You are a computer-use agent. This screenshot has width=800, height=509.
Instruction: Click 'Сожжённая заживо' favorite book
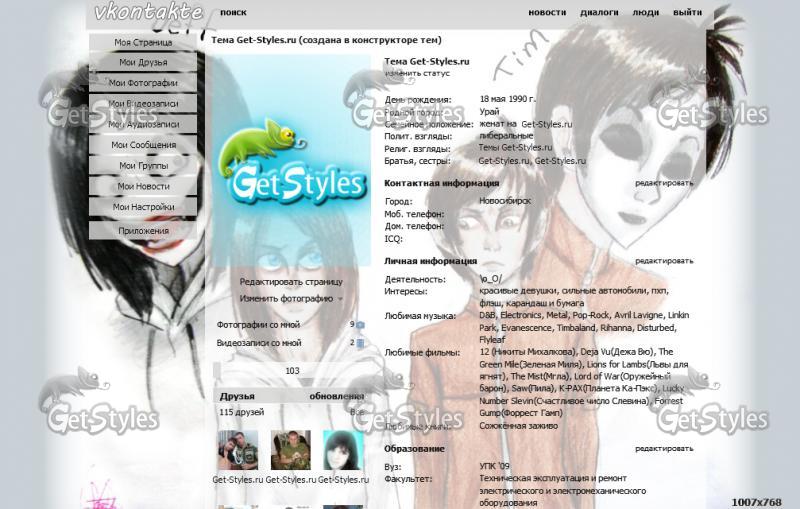click(518, 425)
